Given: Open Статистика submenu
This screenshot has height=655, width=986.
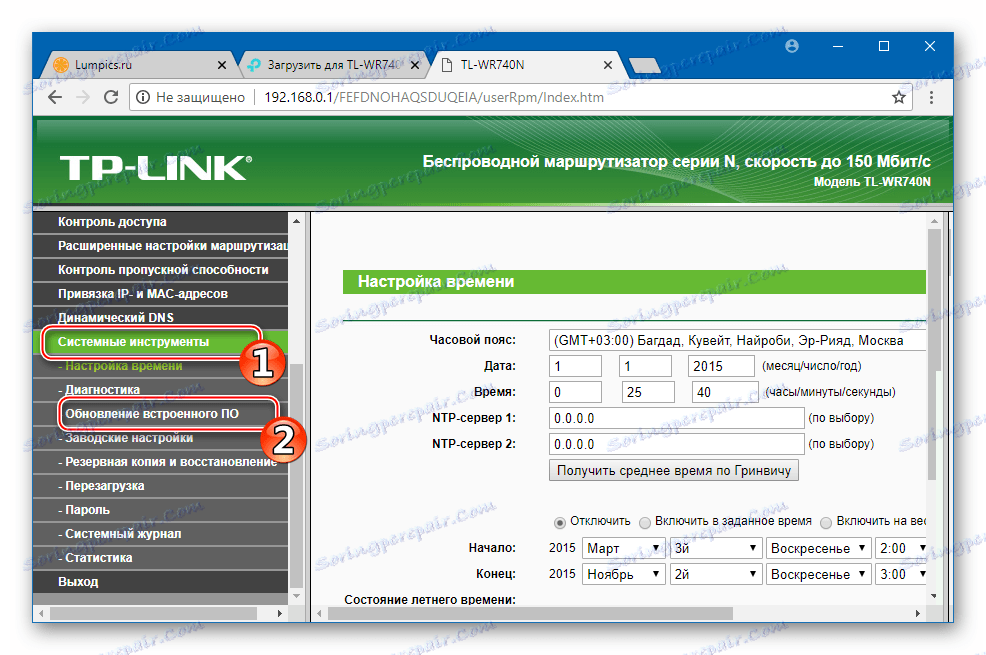Looking at the screenshot, I should 160,558.
